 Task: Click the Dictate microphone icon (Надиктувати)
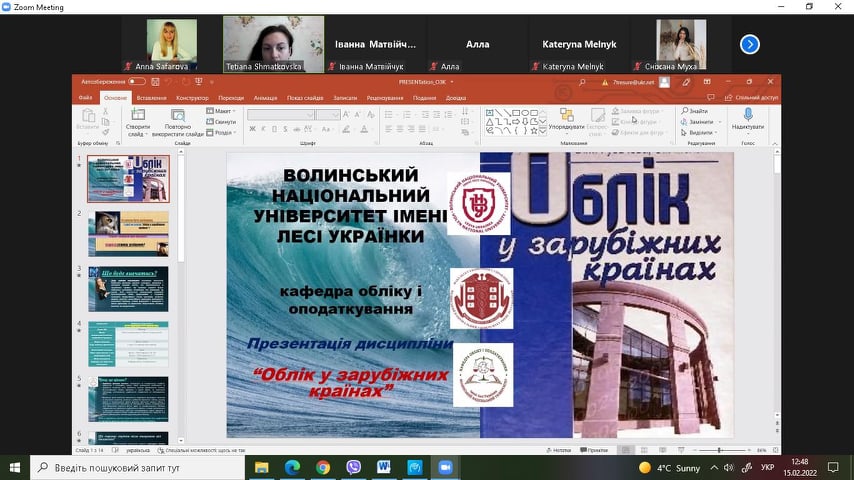(x=747, y=116)
